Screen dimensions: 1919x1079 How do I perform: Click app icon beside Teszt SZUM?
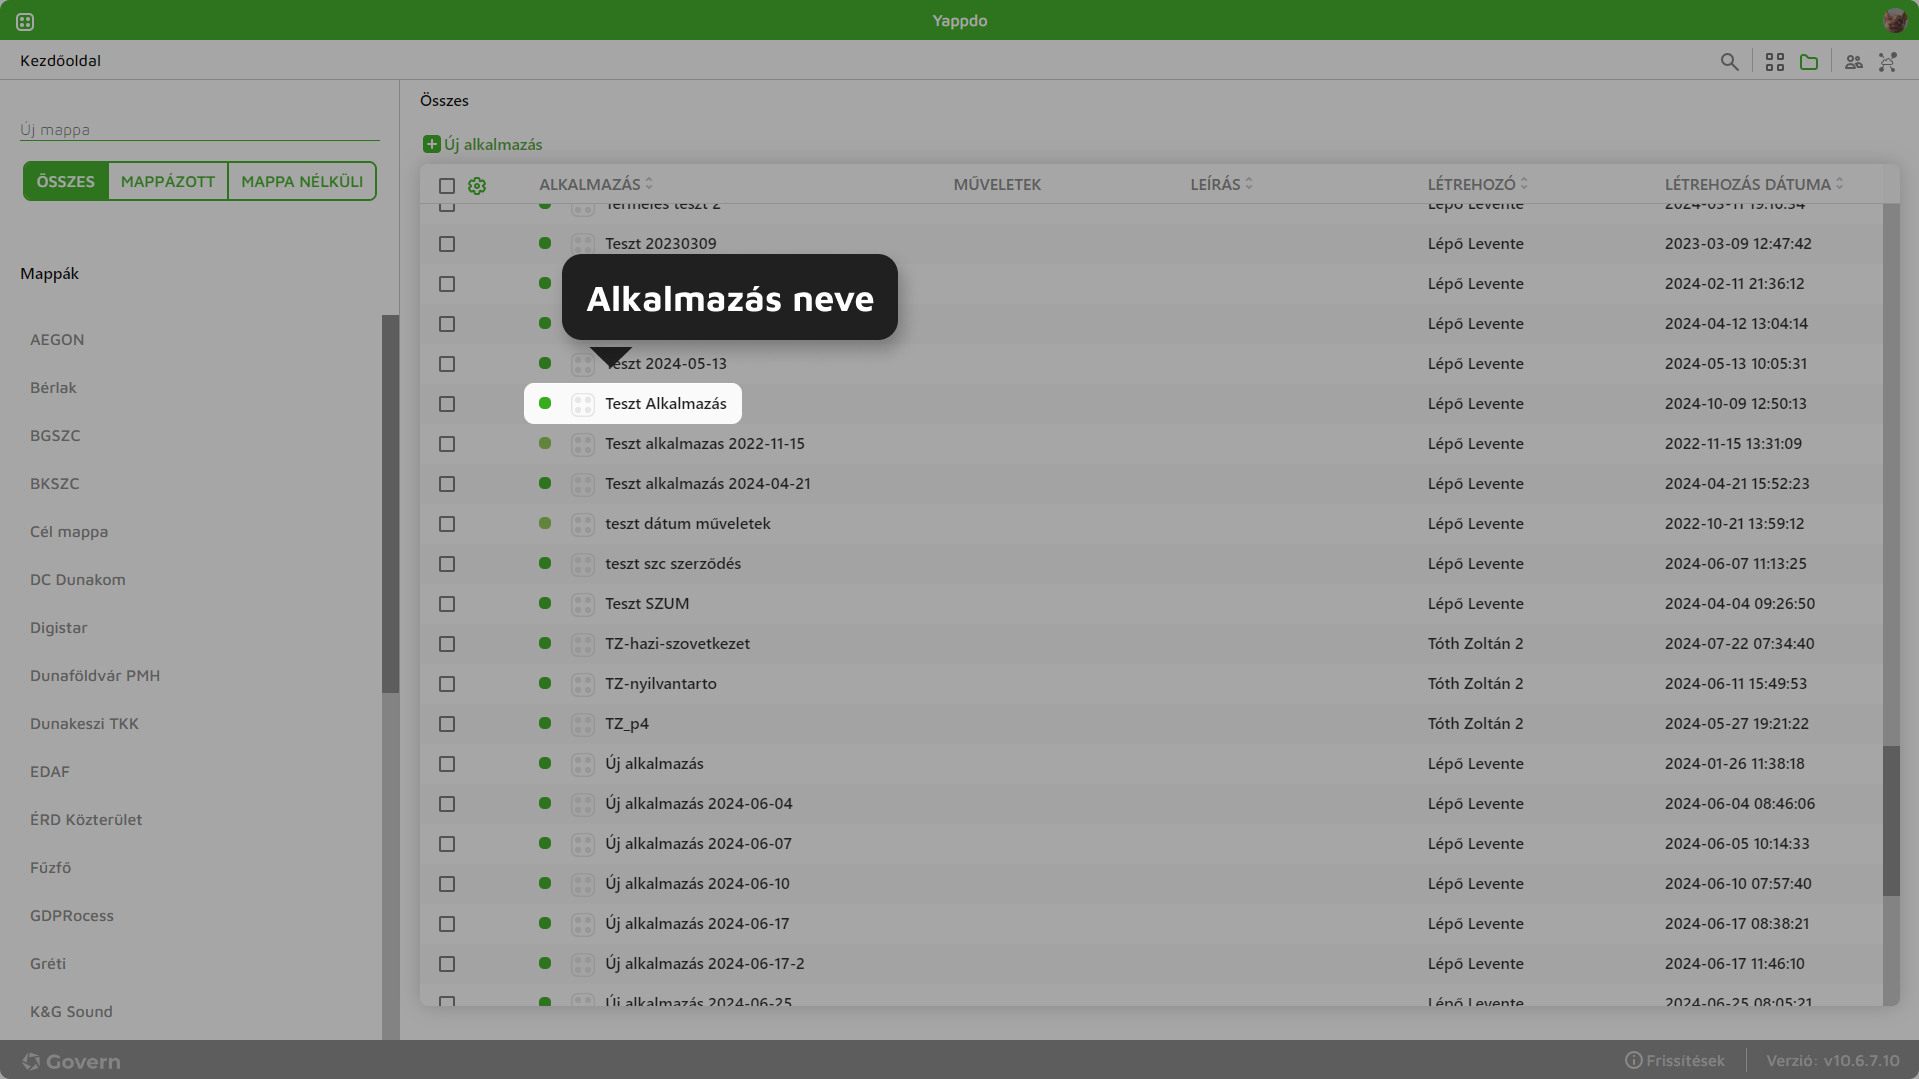coord(583,604)
